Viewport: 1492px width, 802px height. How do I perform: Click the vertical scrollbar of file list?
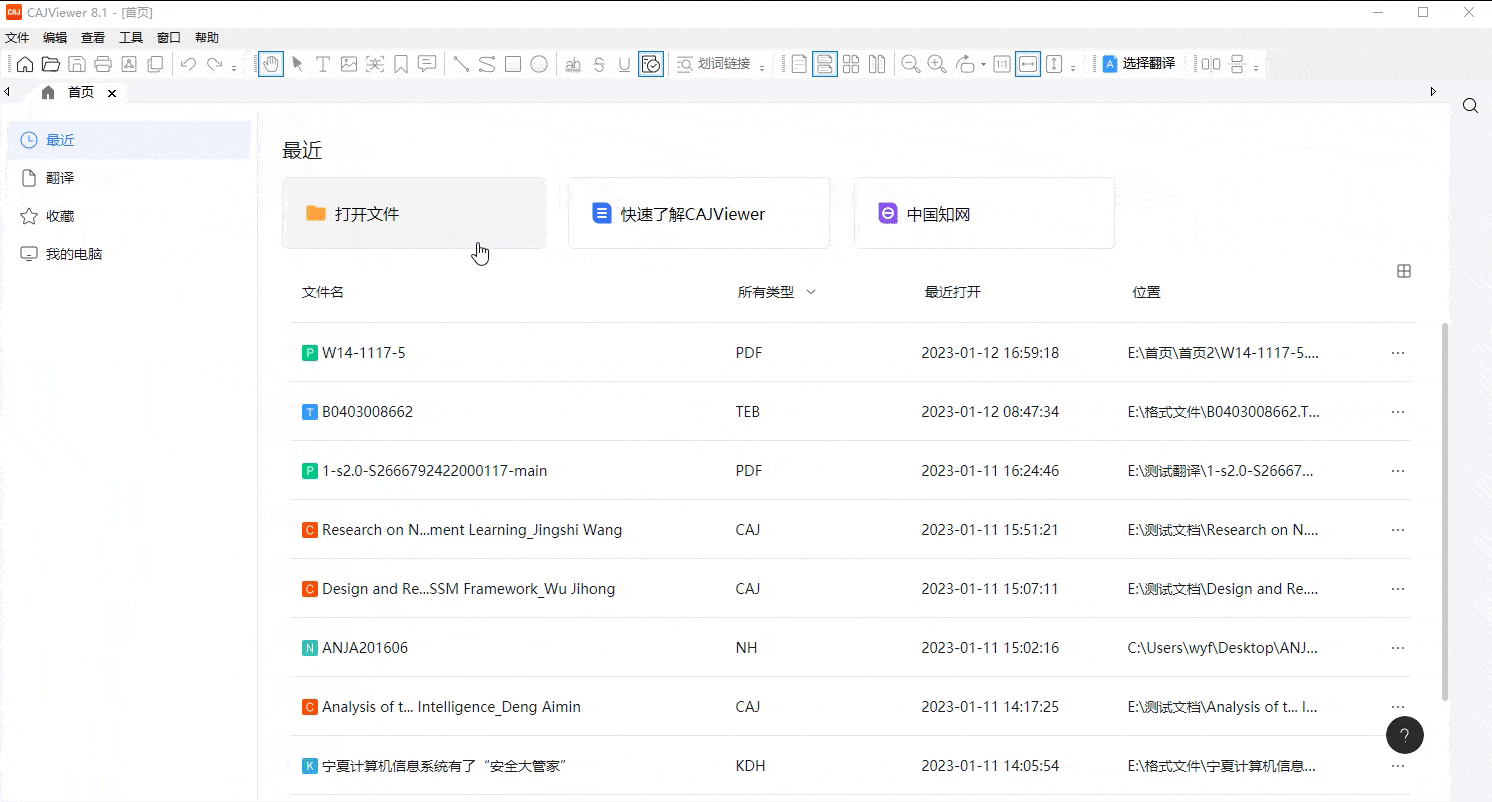[x=1444, y=510]
